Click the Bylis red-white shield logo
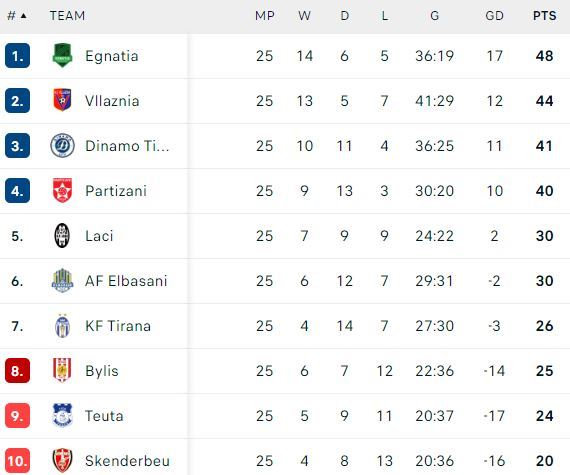 [x=62, y=370]
